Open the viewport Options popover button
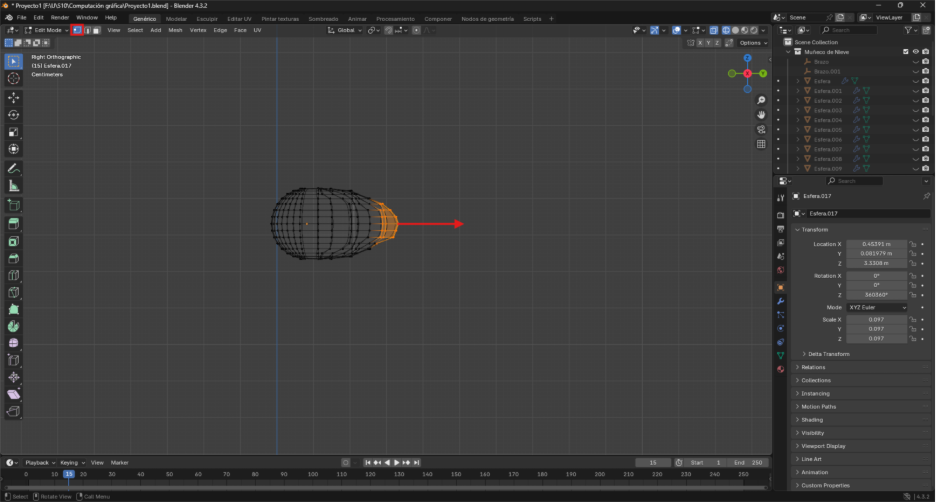 [x=753, y=43]
